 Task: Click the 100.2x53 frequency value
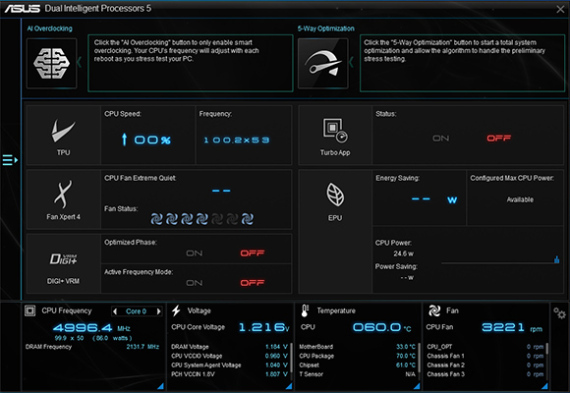[x=237, y=140]
